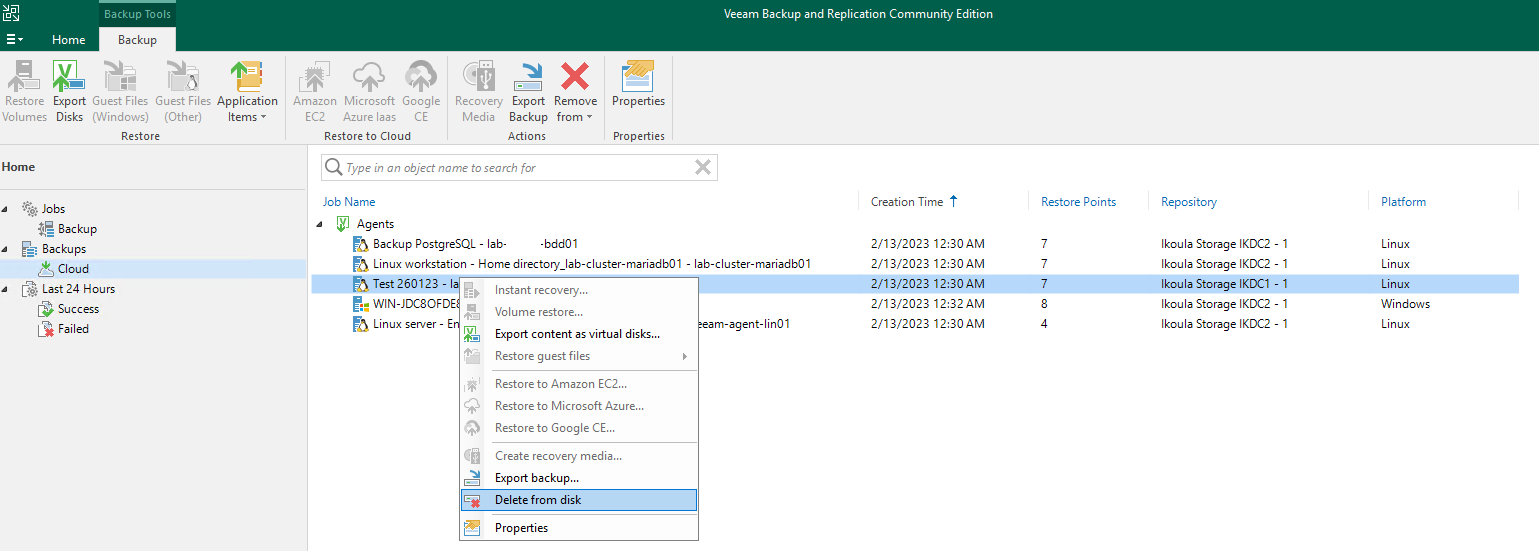This screenshot has height=551, width=1539.
Task: Sort by Platform column header
Action: click(1403, 201)
